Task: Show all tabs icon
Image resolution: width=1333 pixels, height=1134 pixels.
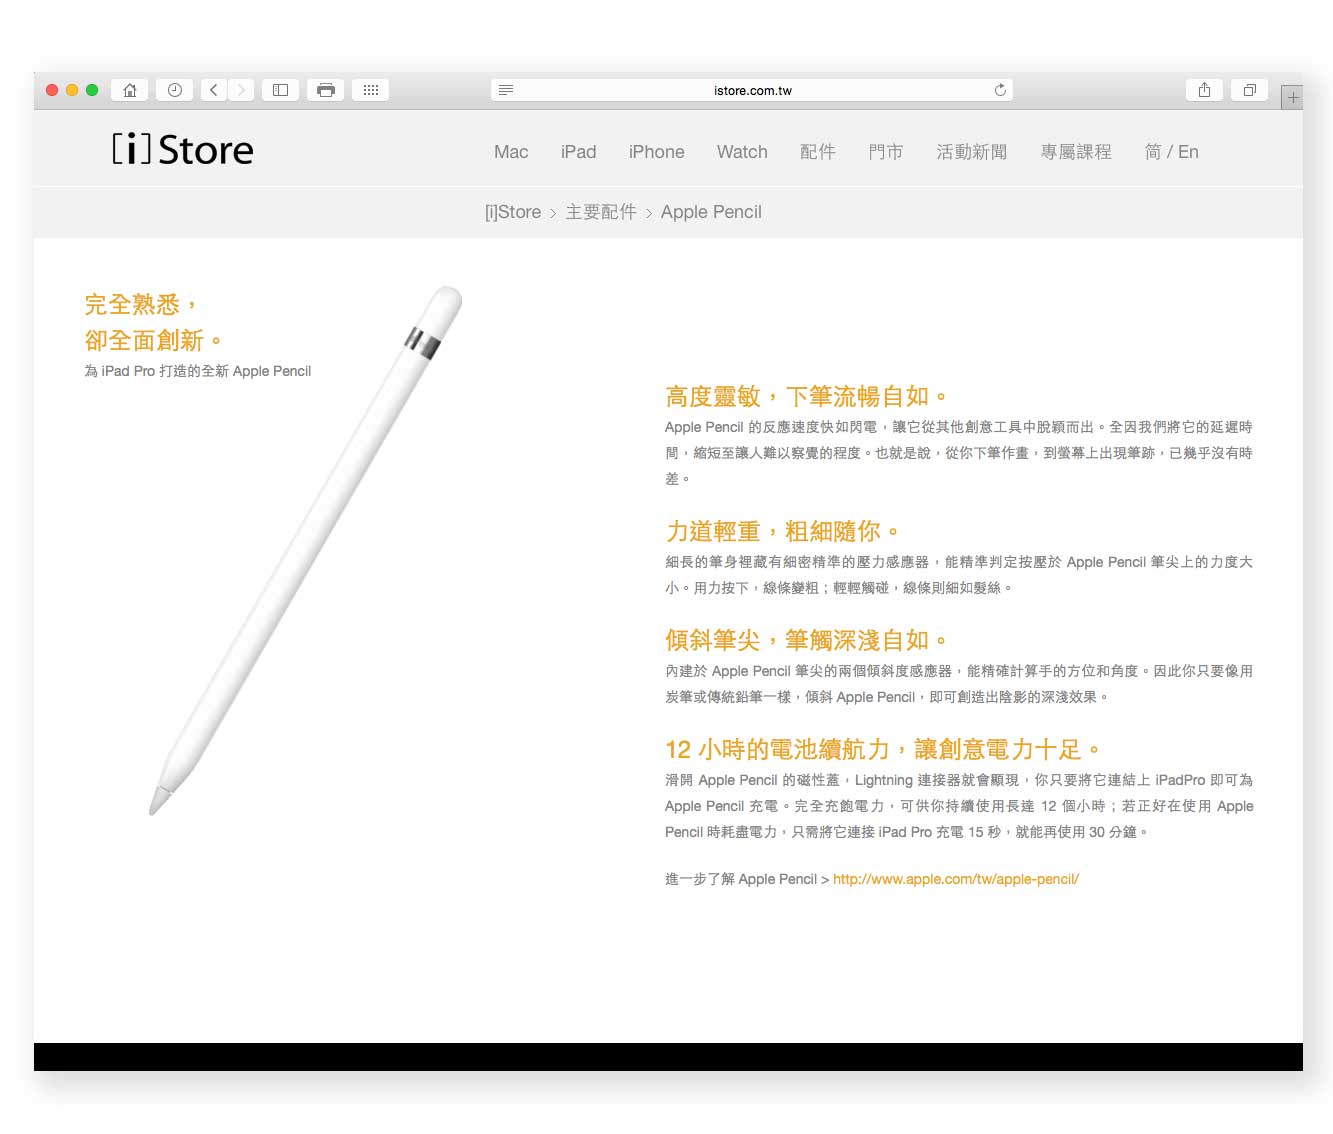Action: [x=1249, y=90]
